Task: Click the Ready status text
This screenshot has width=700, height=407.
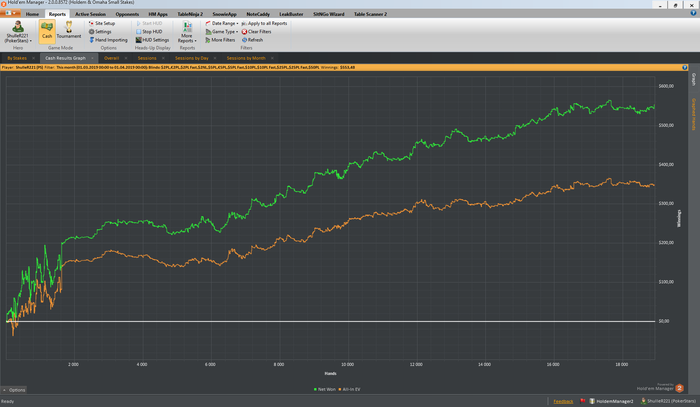Action: (x=8, y=401)
